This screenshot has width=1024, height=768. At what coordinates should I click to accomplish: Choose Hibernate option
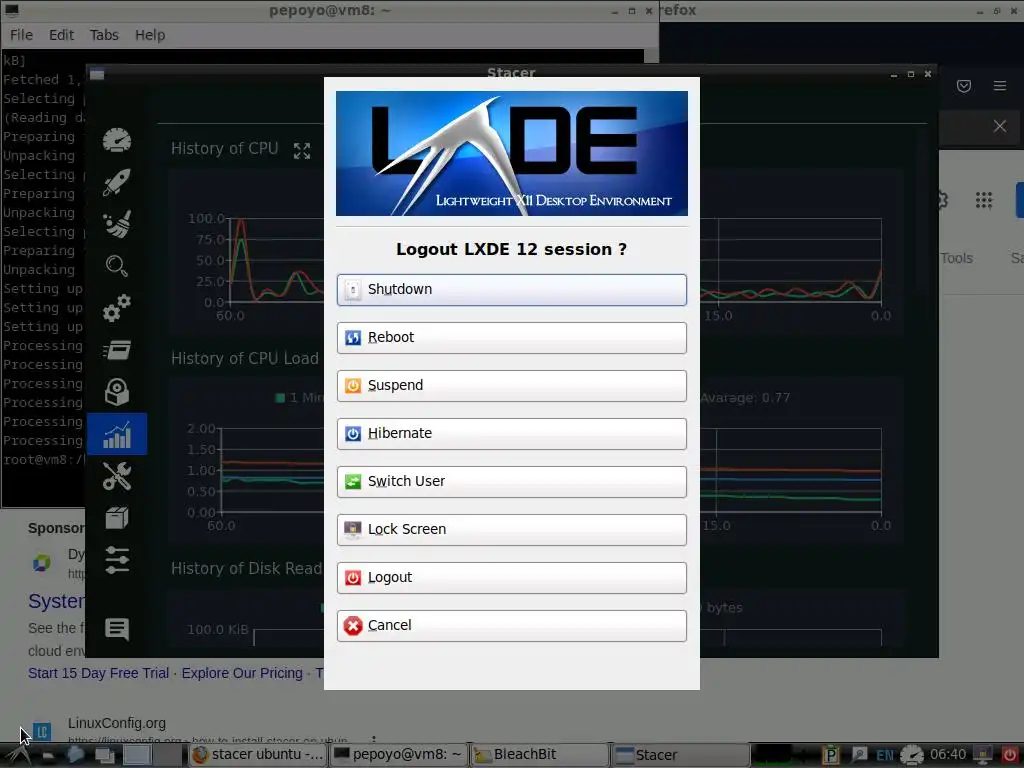pyautogui.click(x=511, y=434)
